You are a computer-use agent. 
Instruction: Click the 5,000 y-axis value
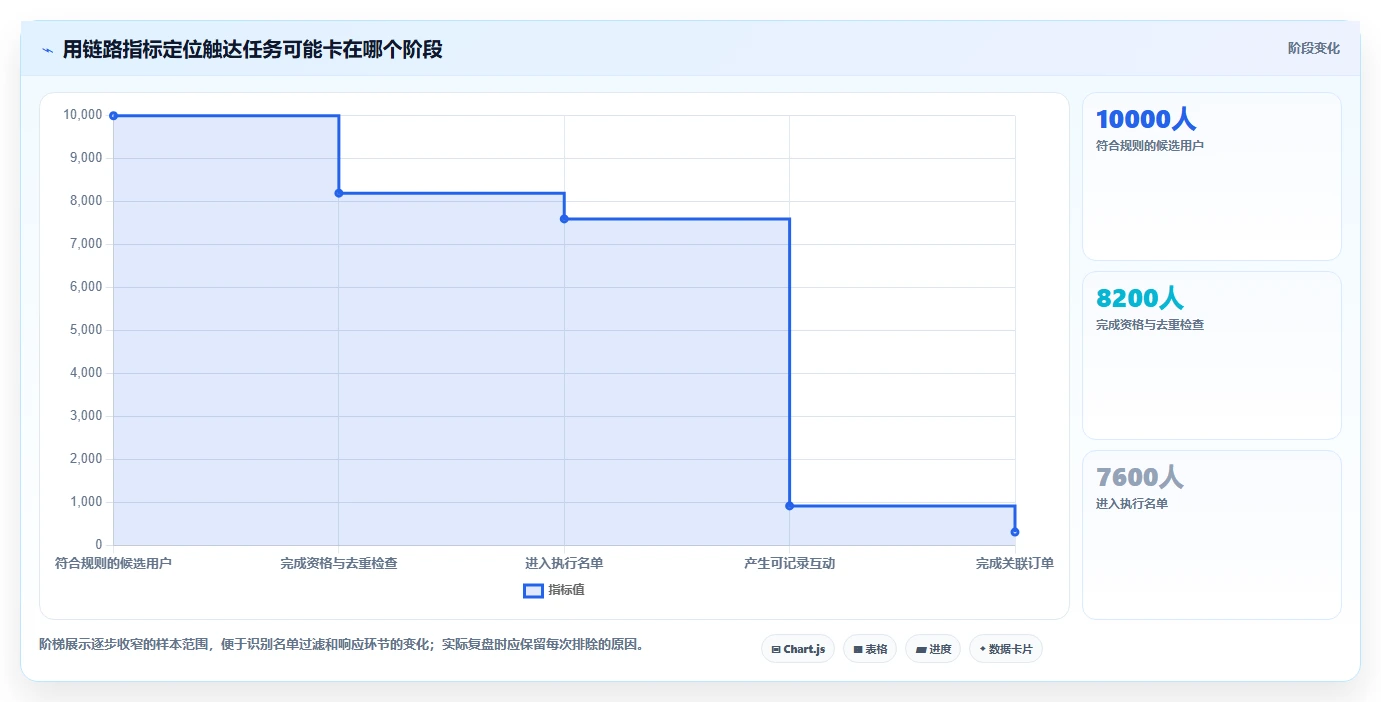85,330
